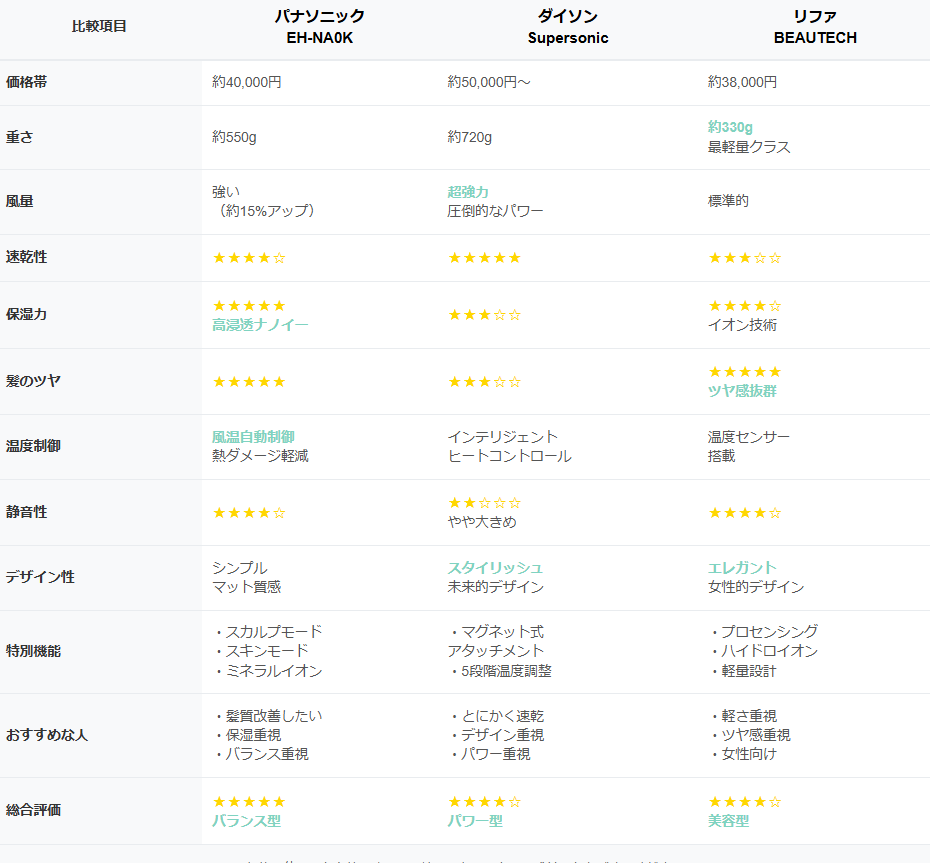The width and height of the screenshot is (930, 863).
Task: Click the パワー型 rating label
Action: (475, 821)
